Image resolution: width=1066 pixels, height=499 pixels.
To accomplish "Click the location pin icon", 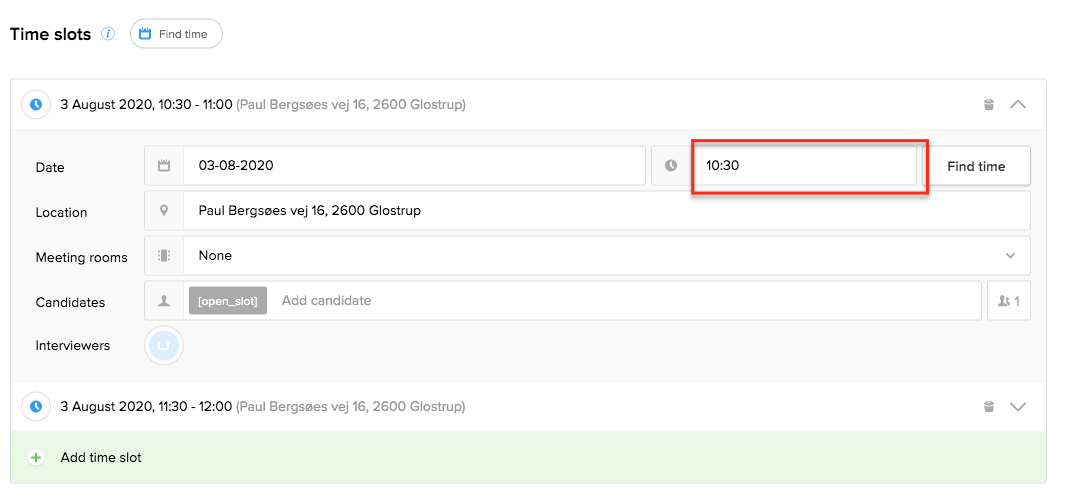I will (x=164, y=211).
